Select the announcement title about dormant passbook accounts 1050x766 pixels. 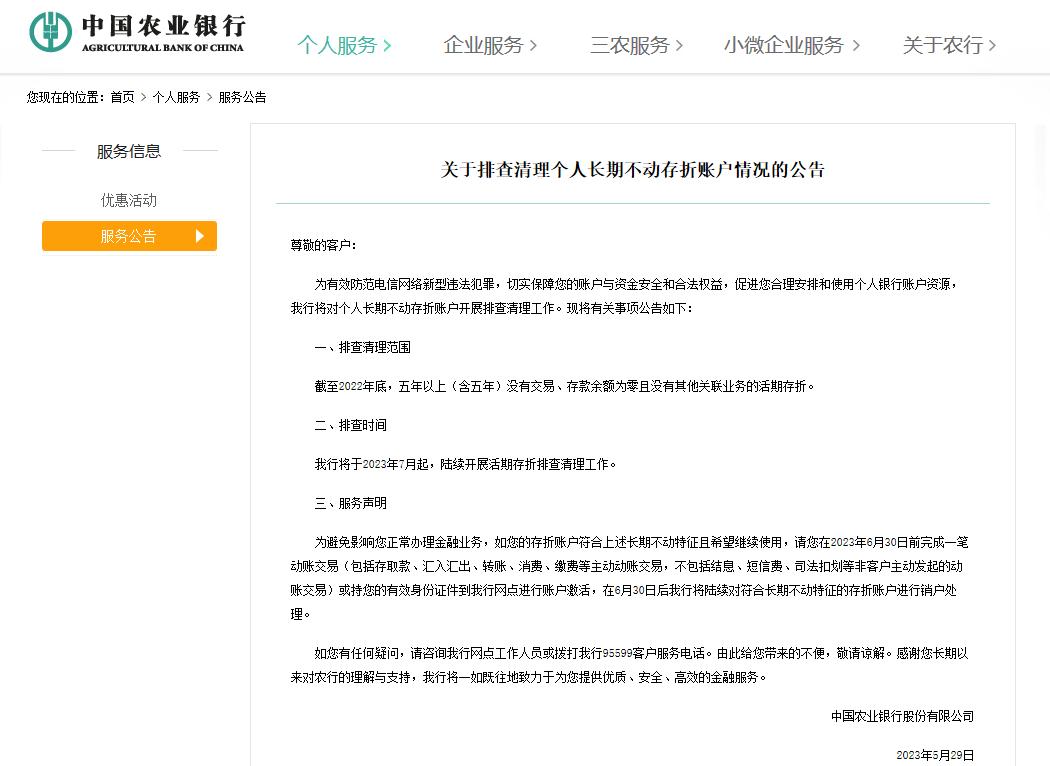(x=631, y=166)
